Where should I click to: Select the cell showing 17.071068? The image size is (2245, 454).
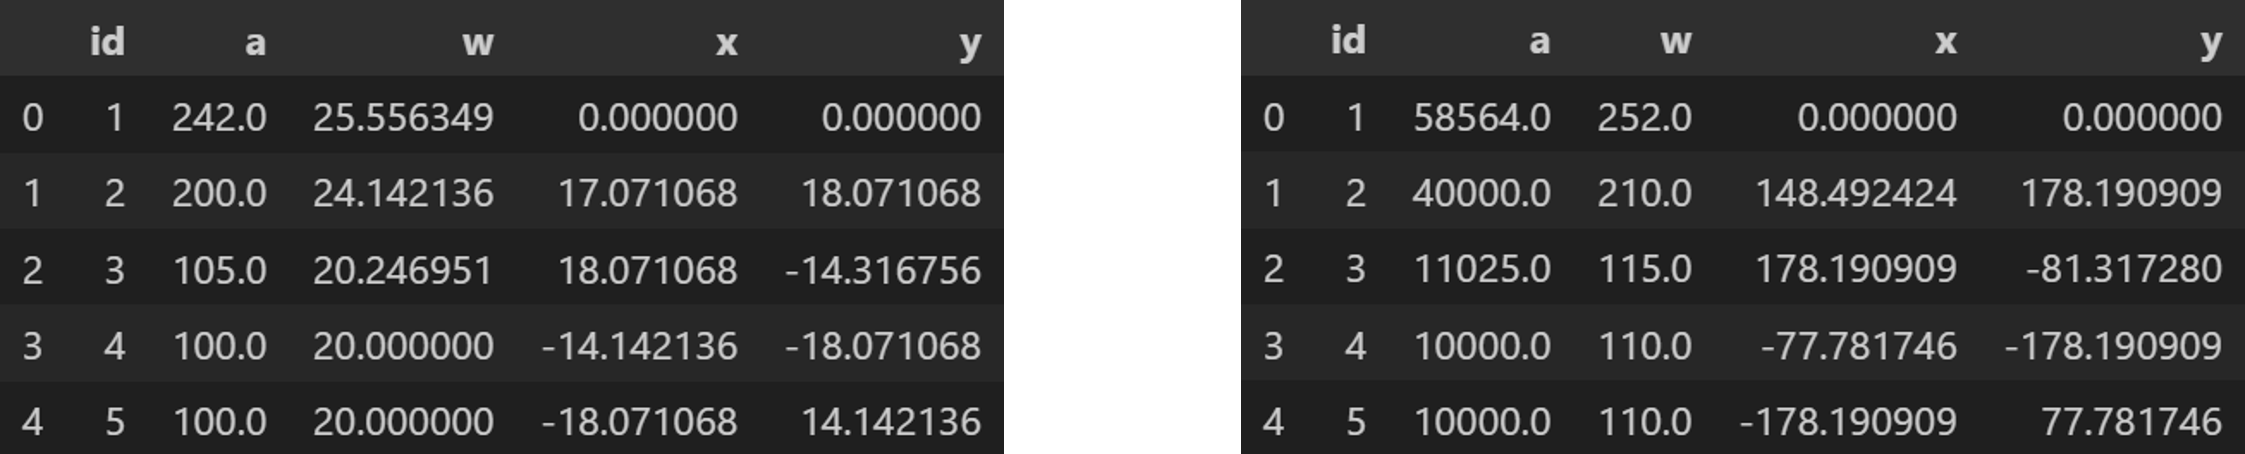tap(647, 193)
